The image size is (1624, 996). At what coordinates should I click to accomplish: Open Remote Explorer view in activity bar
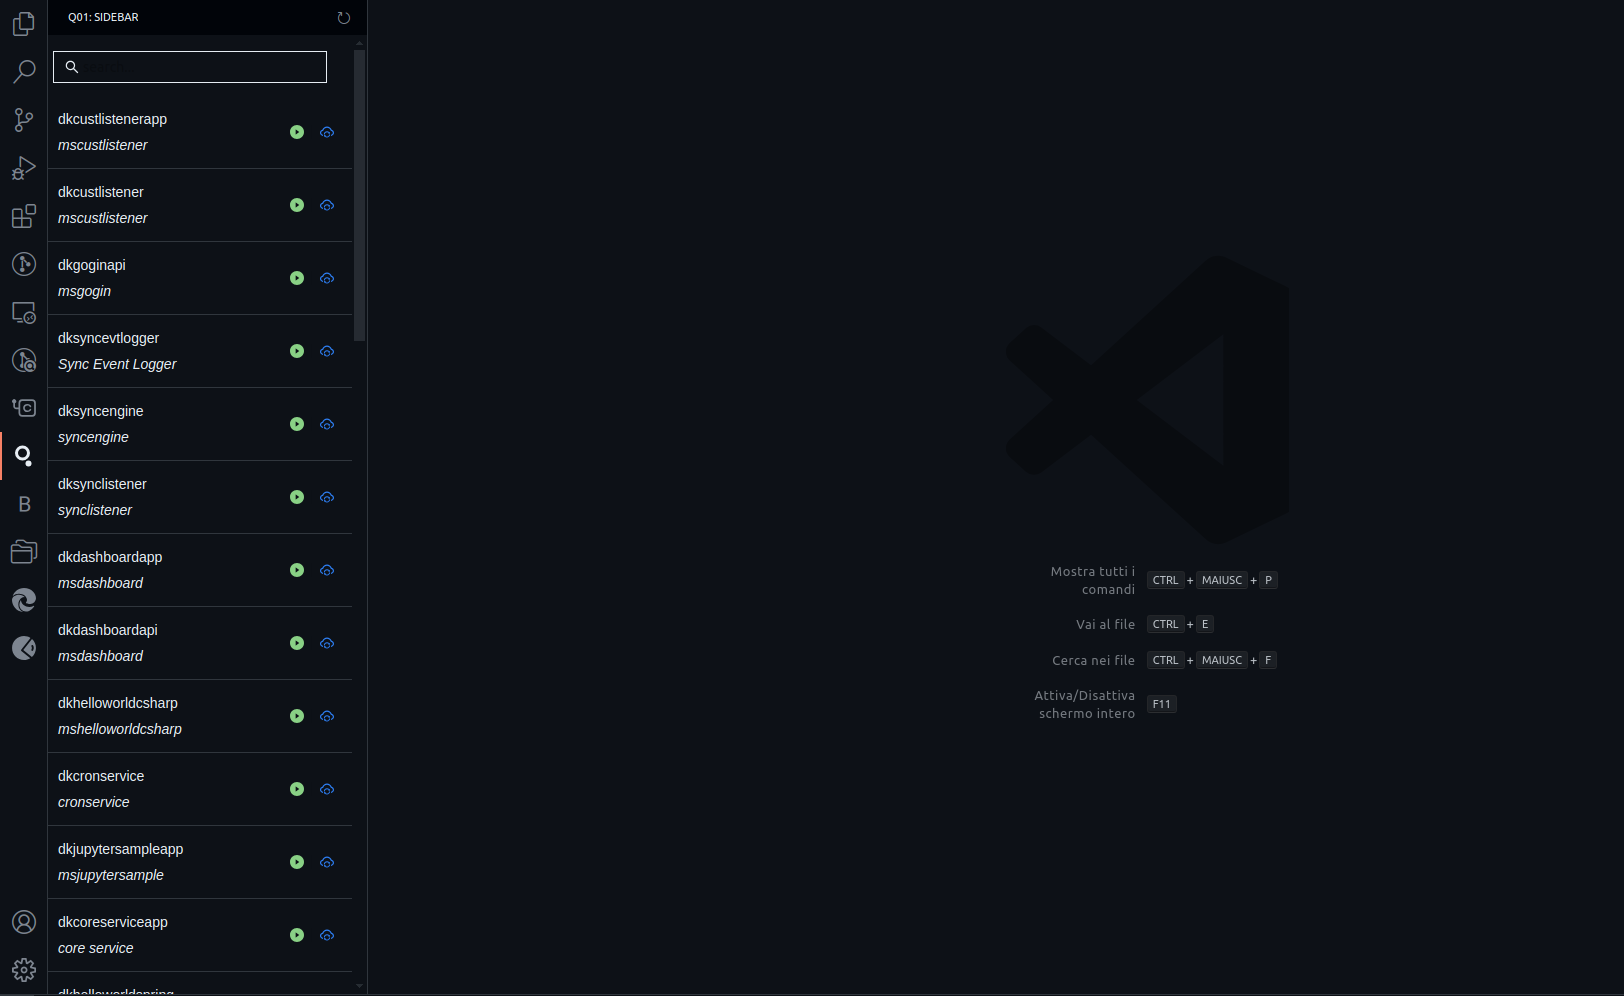(24, 312)
